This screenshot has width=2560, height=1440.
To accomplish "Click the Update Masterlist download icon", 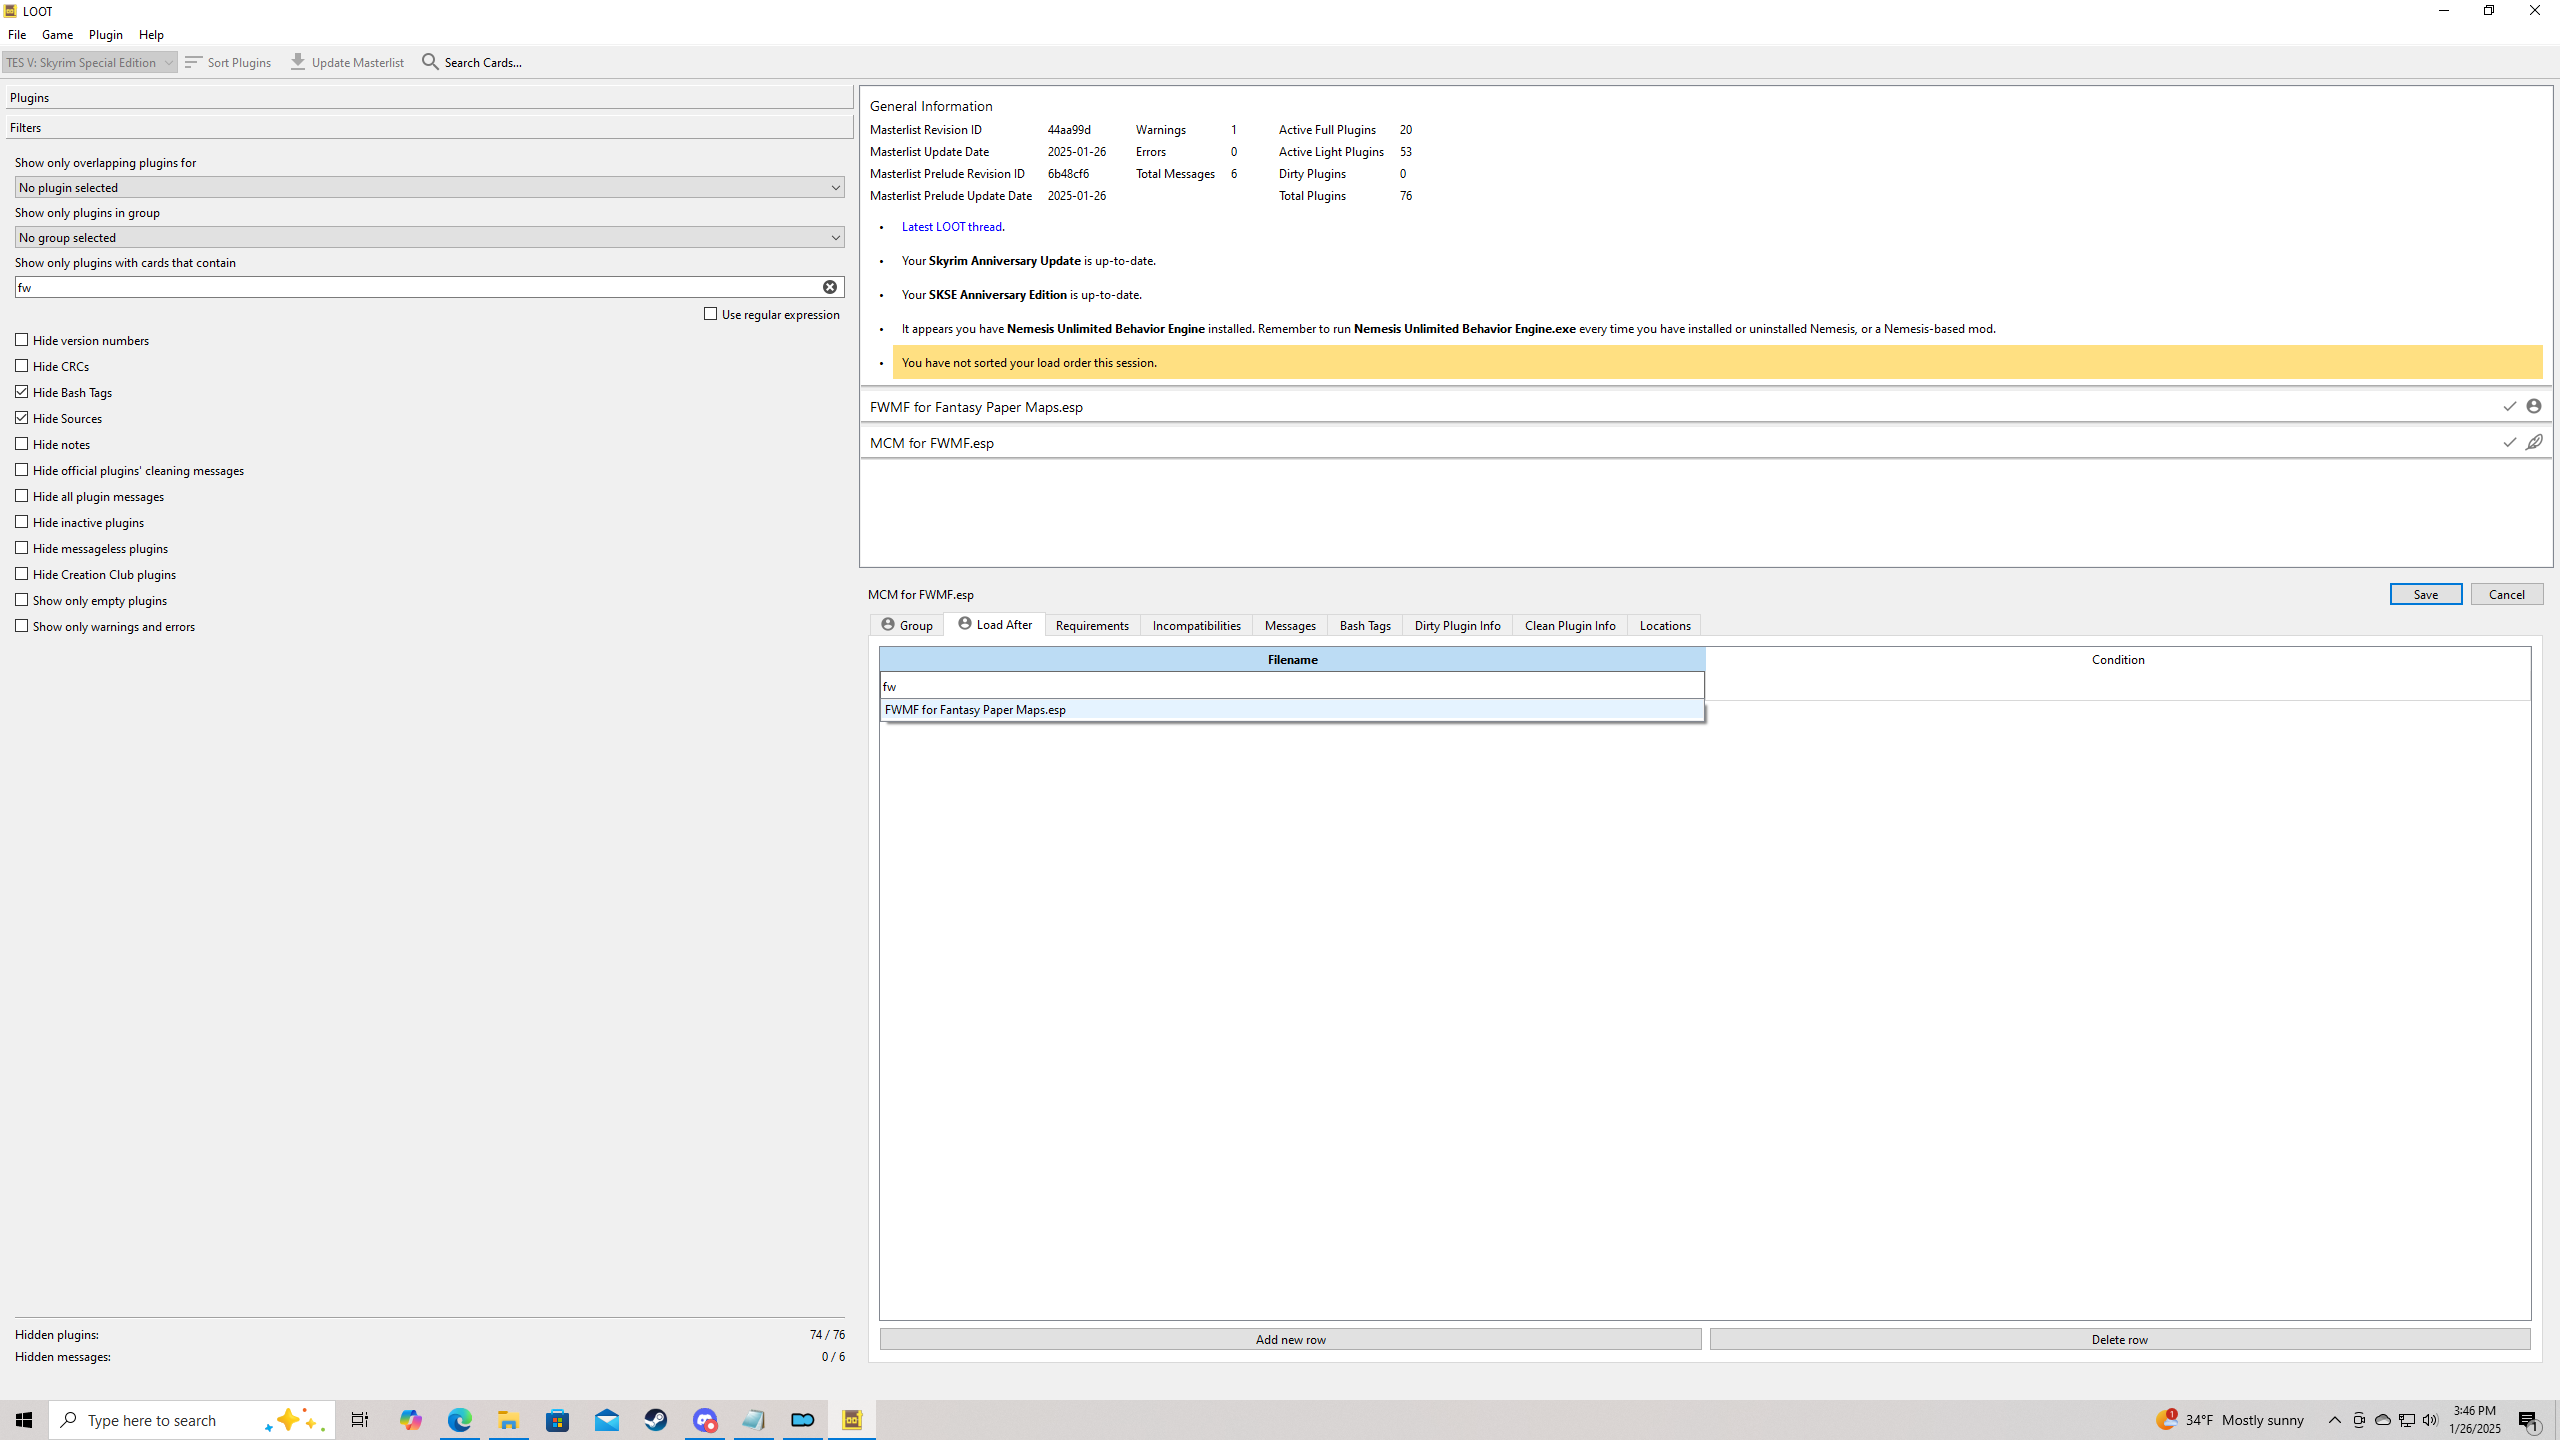I will [x=298, y=62].
